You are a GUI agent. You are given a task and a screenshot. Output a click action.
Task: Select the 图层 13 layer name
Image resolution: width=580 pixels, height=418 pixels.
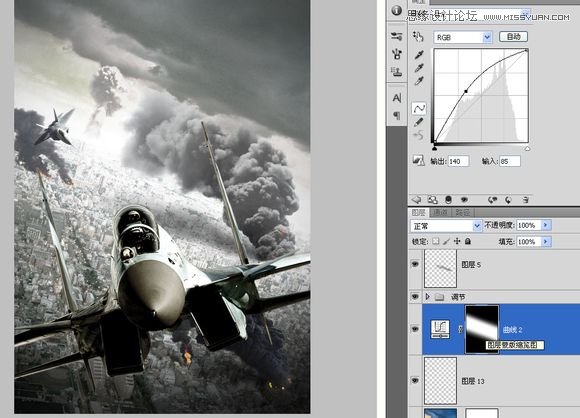coord(473,381)
